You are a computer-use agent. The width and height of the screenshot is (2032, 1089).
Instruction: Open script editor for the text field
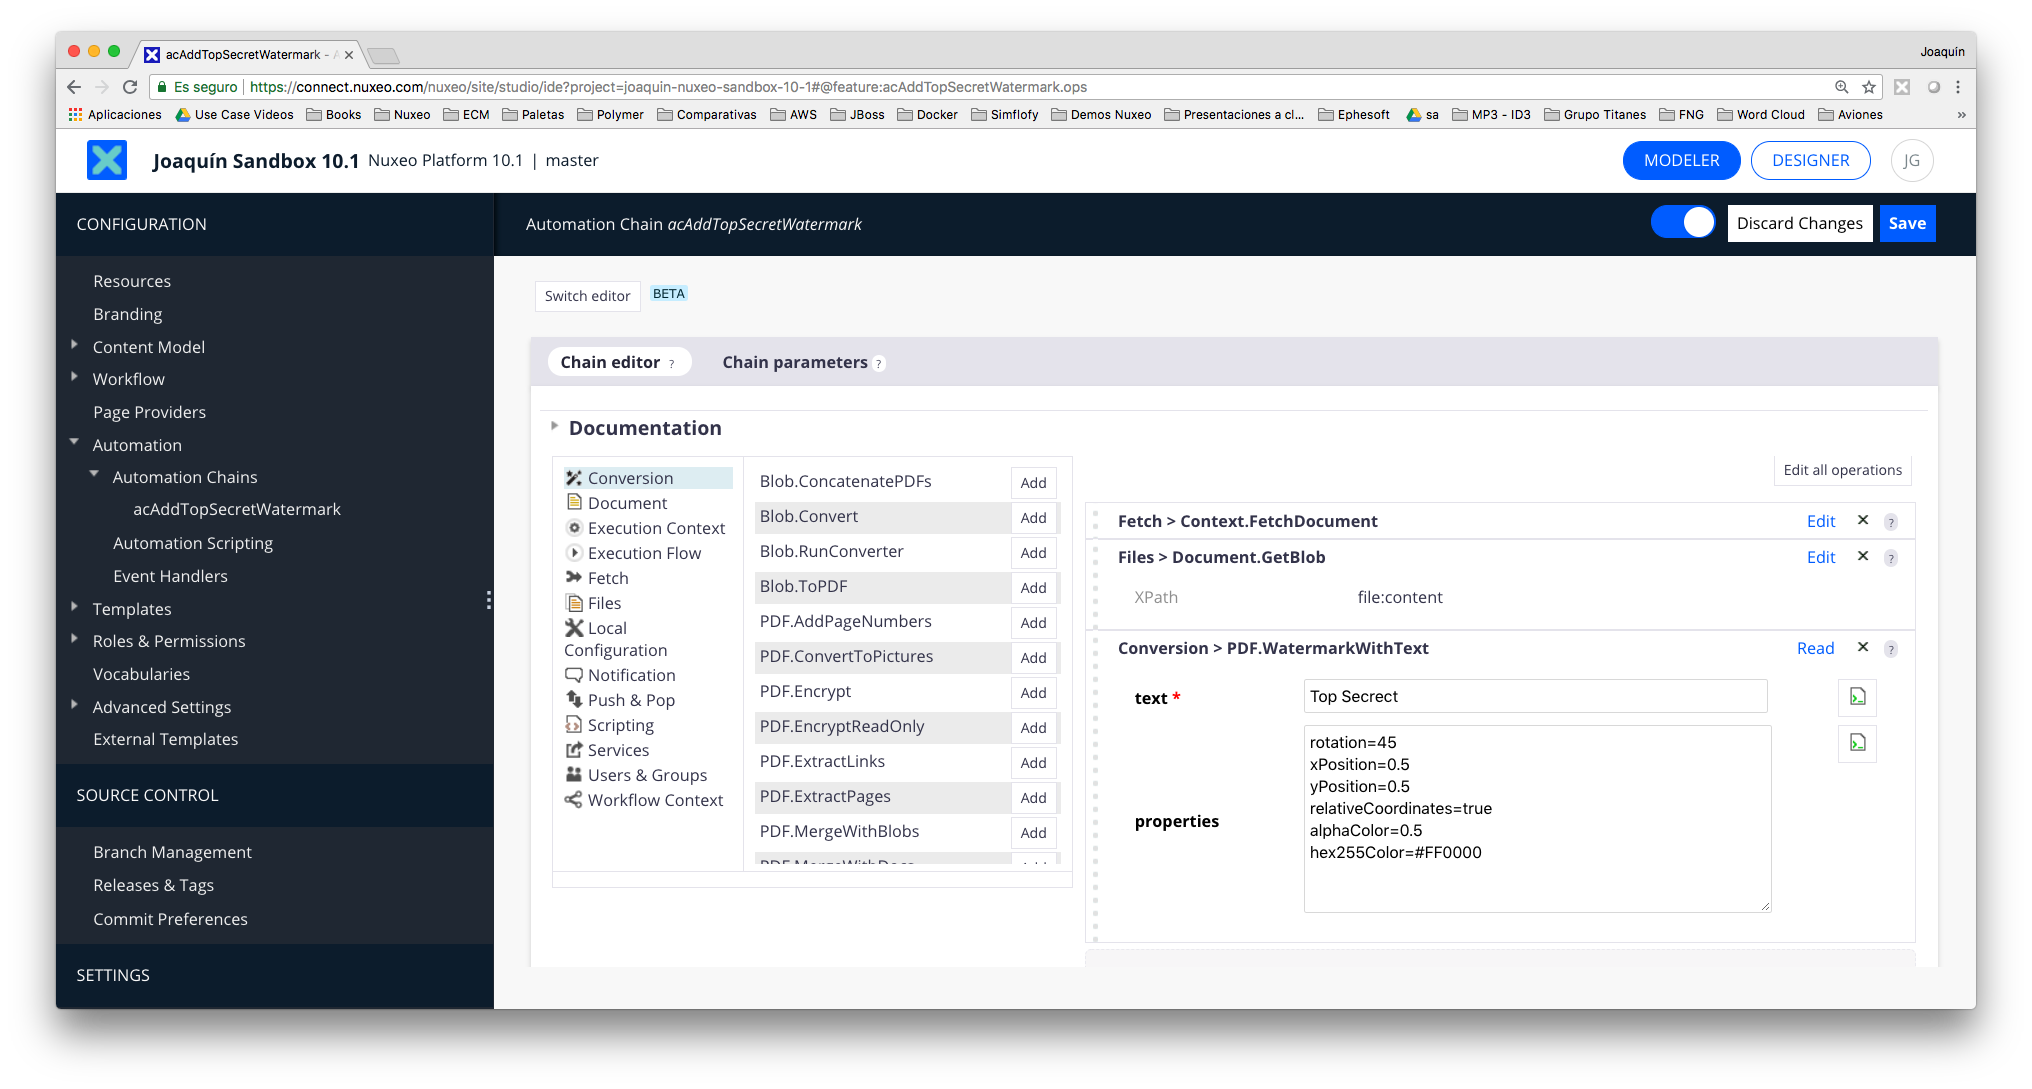pos(1857,697)
